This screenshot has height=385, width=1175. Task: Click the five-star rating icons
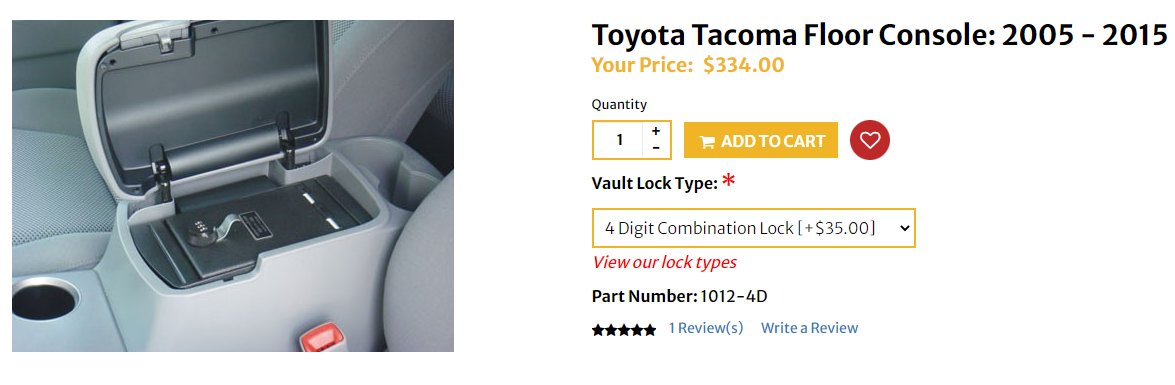(623, 329)
